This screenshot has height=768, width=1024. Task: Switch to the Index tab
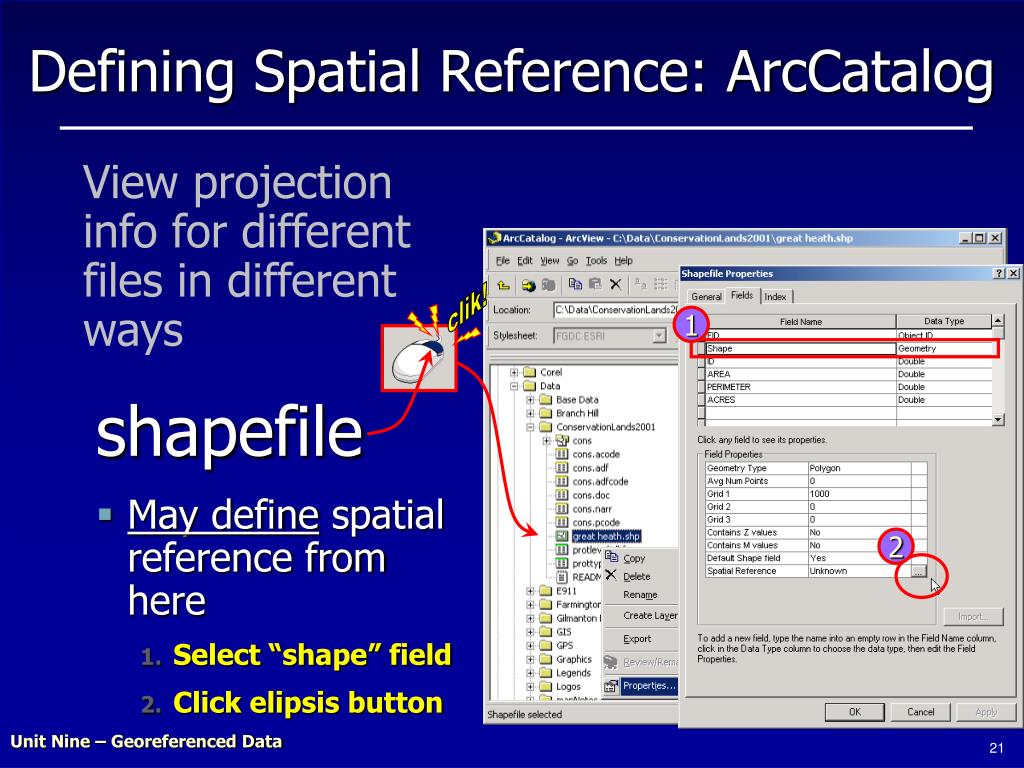coord(776,296)
